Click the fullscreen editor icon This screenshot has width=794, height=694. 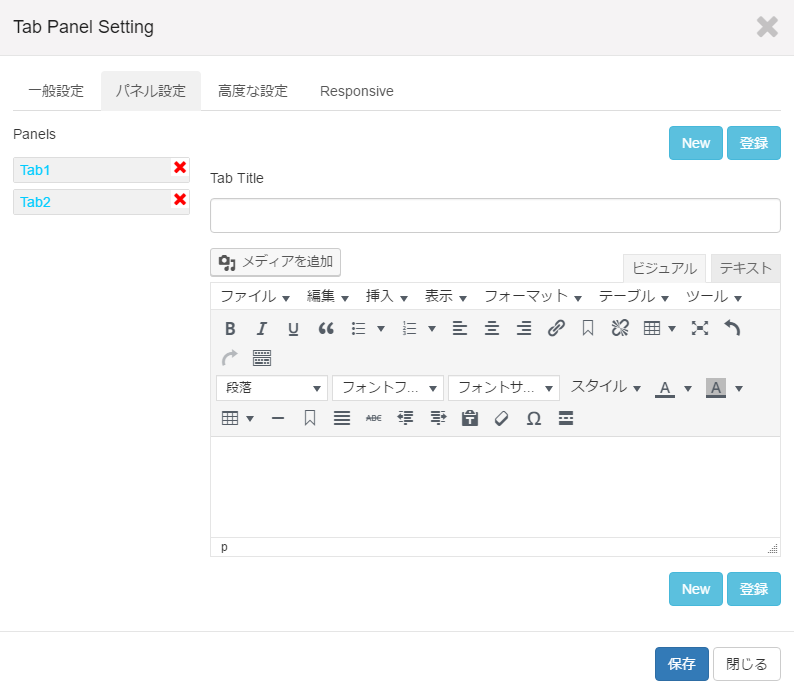[700, 329]
